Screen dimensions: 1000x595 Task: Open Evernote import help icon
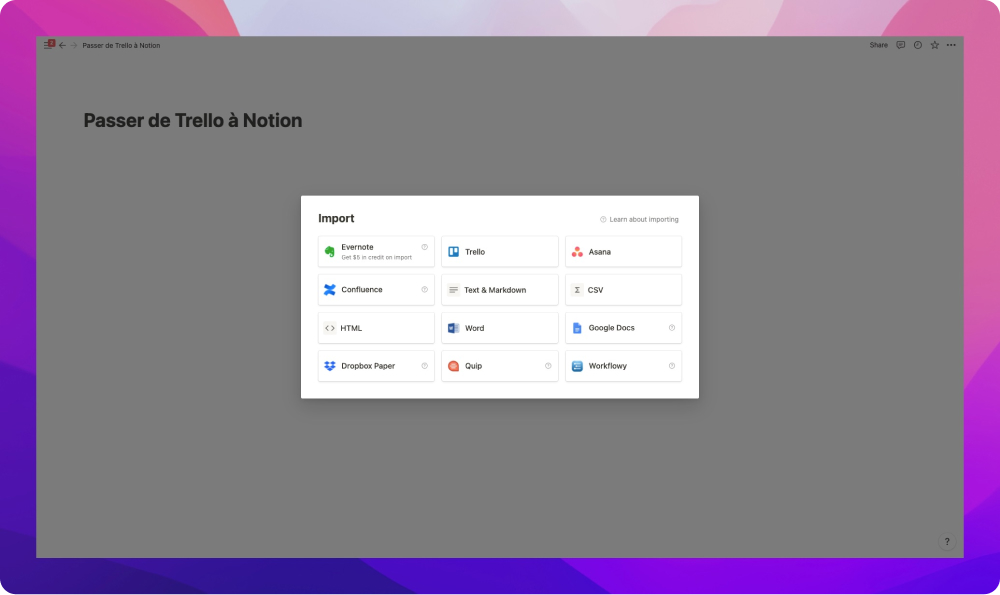pyautogui.click(x=424, y=247)
